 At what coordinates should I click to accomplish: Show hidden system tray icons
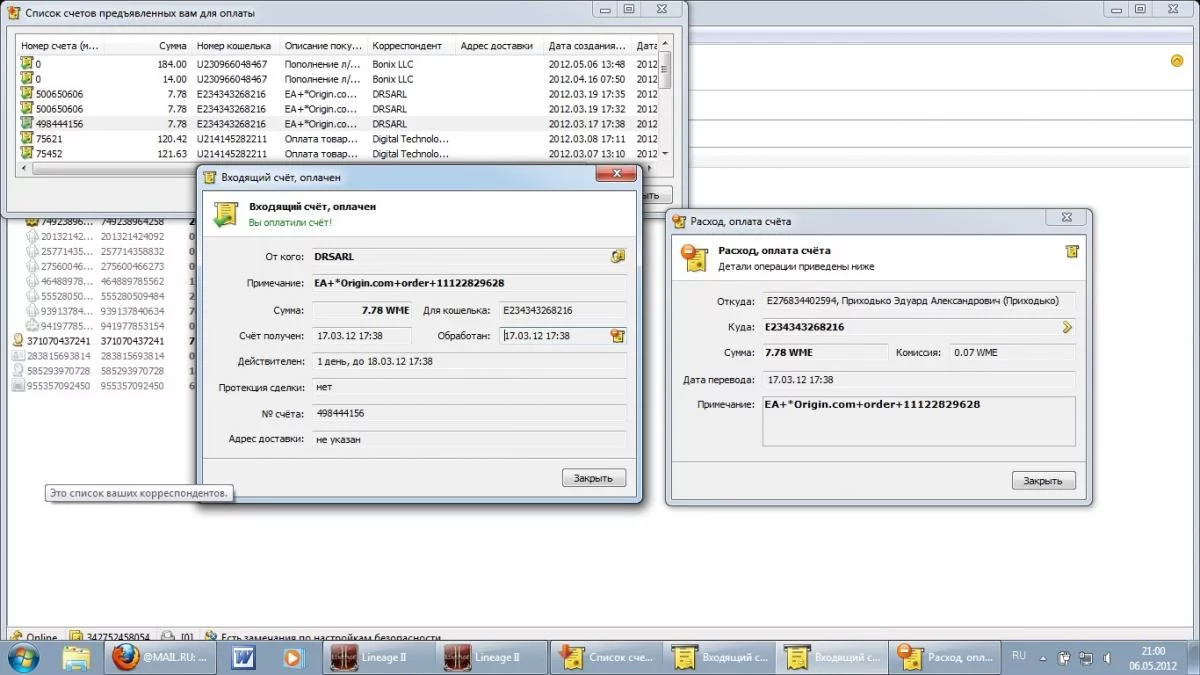[1044, 657]
